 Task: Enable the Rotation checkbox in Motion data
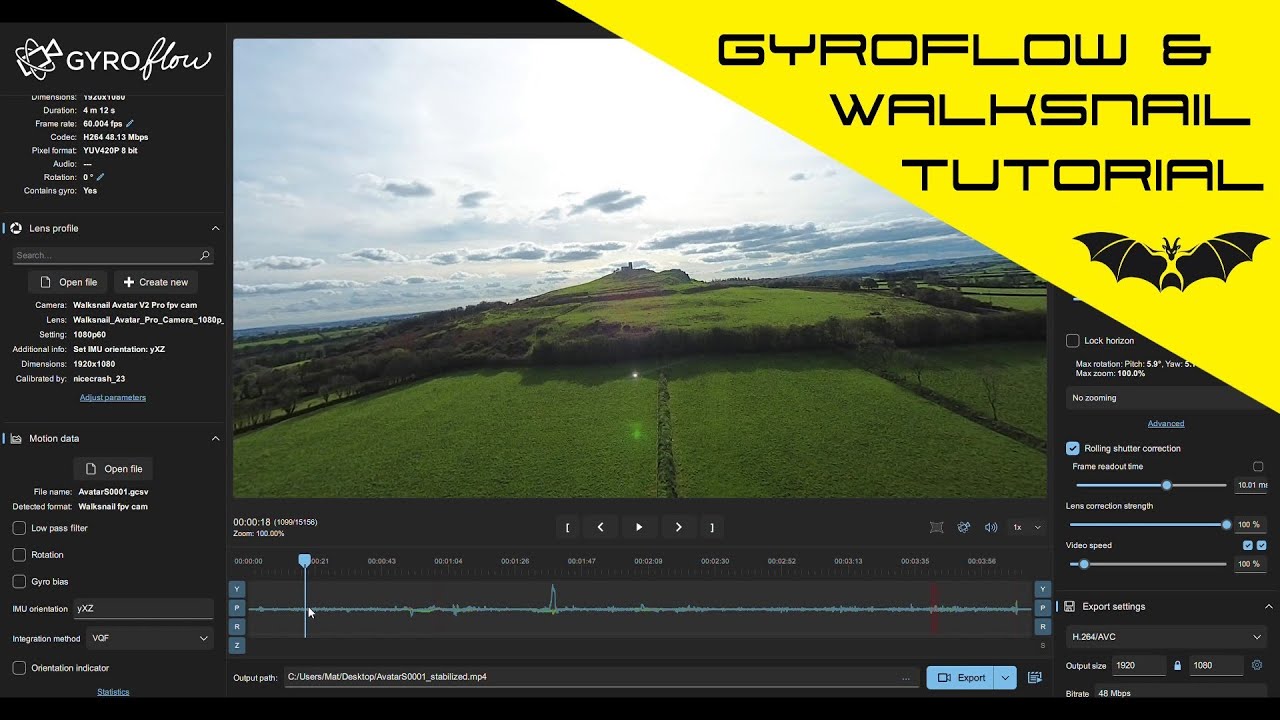pos(19,555)
